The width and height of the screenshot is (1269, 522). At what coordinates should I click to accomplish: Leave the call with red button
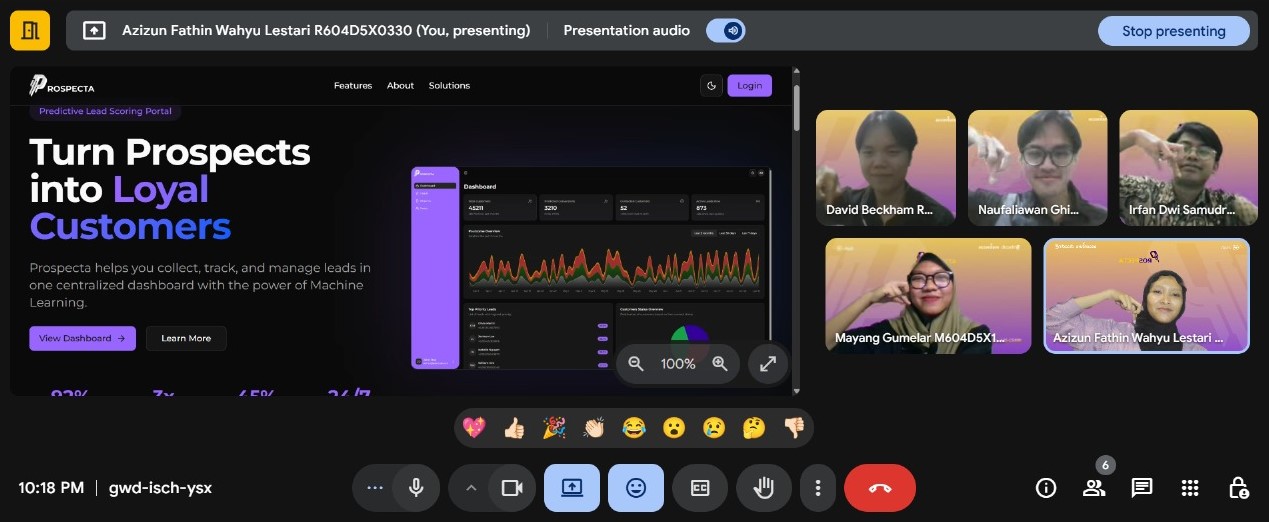[x=880, y=488]
